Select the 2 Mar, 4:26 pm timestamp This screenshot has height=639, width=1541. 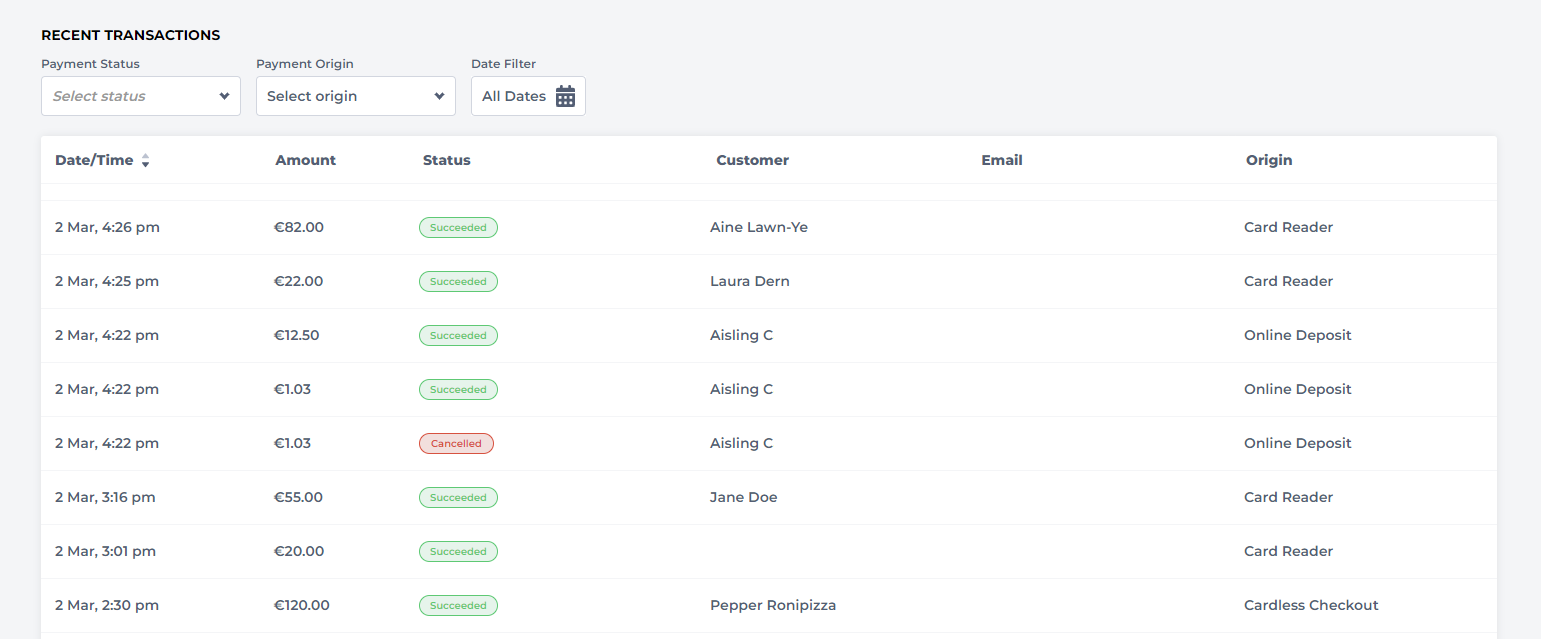click(x=107, y=227)
